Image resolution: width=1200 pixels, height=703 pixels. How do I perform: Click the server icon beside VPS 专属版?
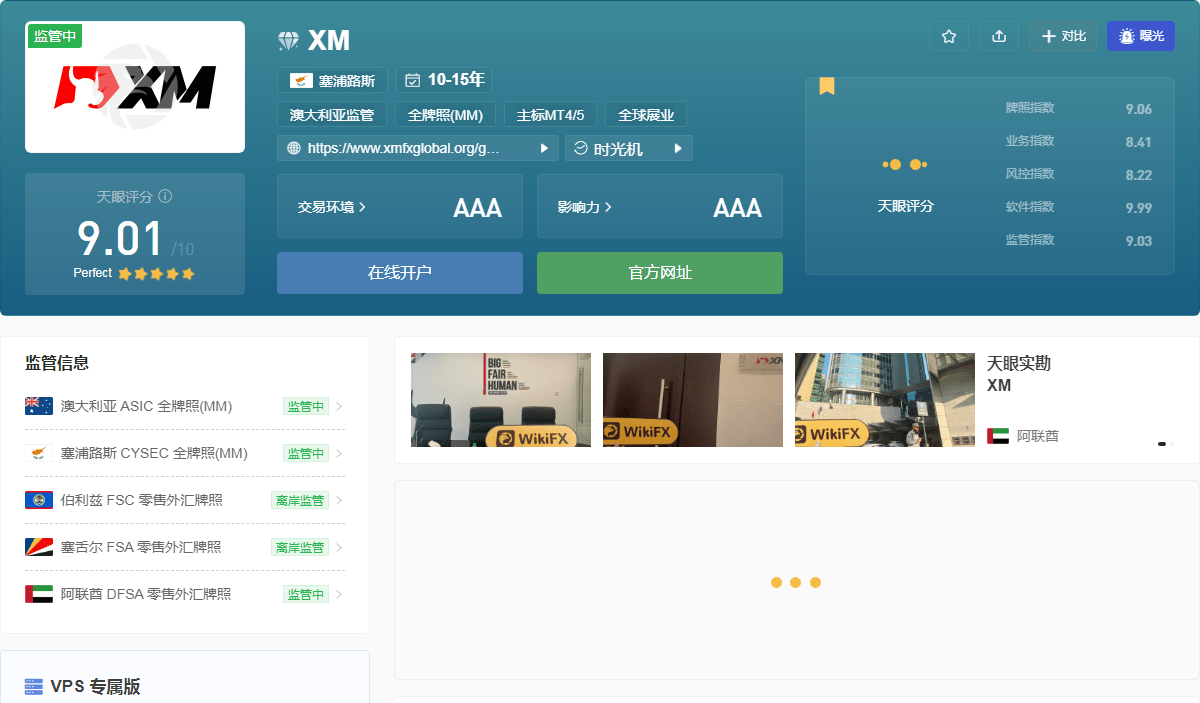[x=34, y=686]
